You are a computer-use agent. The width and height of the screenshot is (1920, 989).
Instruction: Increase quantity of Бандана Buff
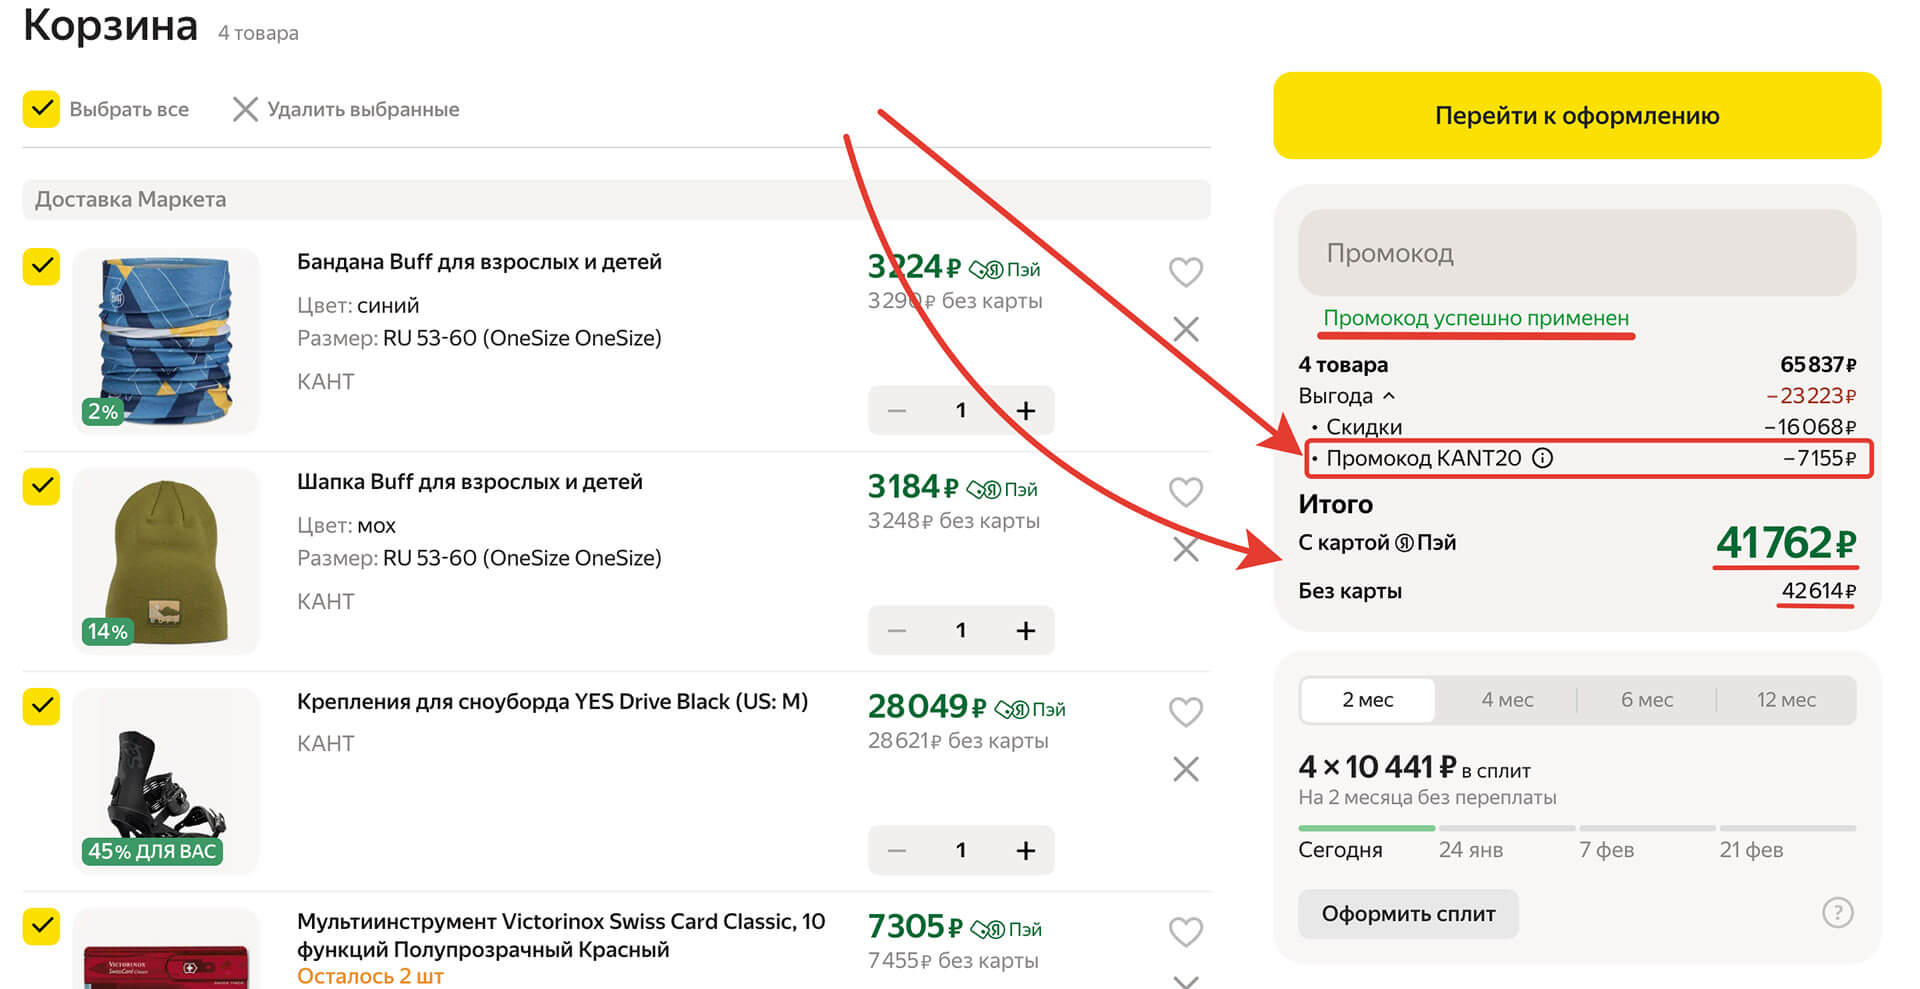(1025, 410)
